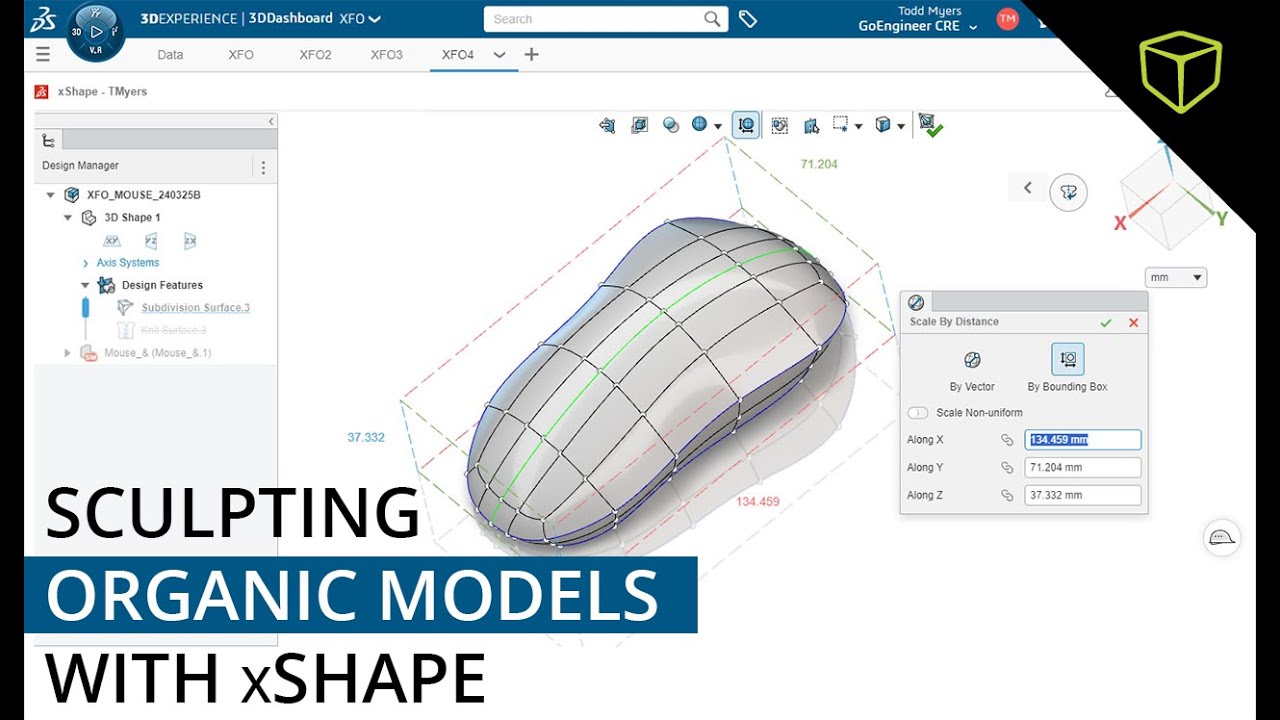Viewport: 1280px width, 720px height.
Task: Expand the Mouse_& (Mouse_&.1) node
Action: 68,353
